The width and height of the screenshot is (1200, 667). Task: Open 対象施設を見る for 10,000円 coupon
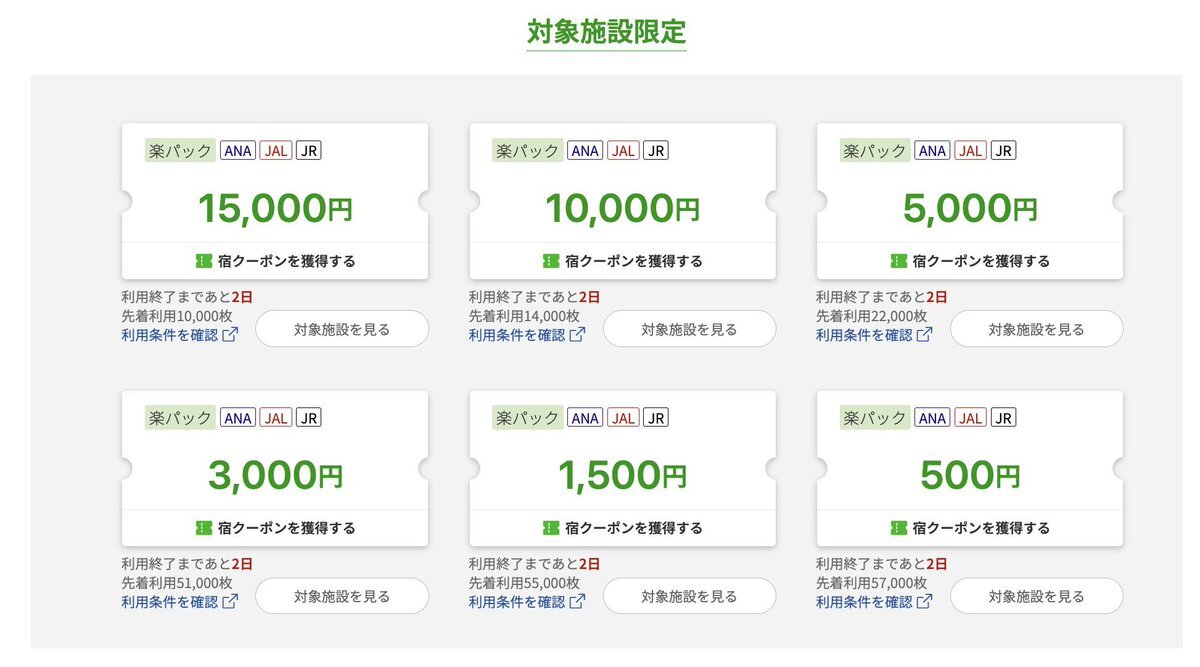(x=689, y=329)
